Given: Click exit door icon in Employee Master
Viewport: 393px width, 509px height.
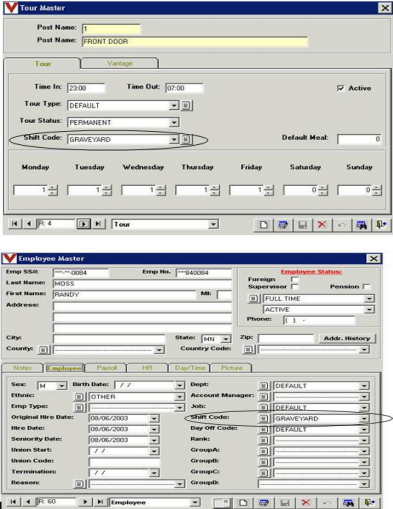Looking at the screenshot, I should pyautogui.click(x=369, y=502).
